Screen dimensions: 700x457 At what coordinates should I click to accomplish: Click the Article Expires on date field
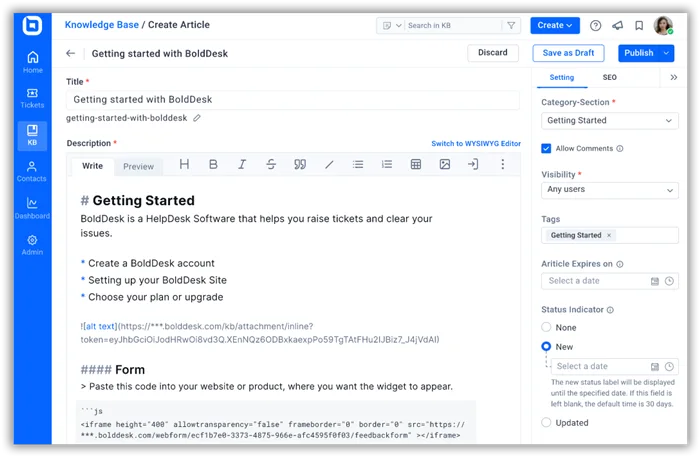610,281
